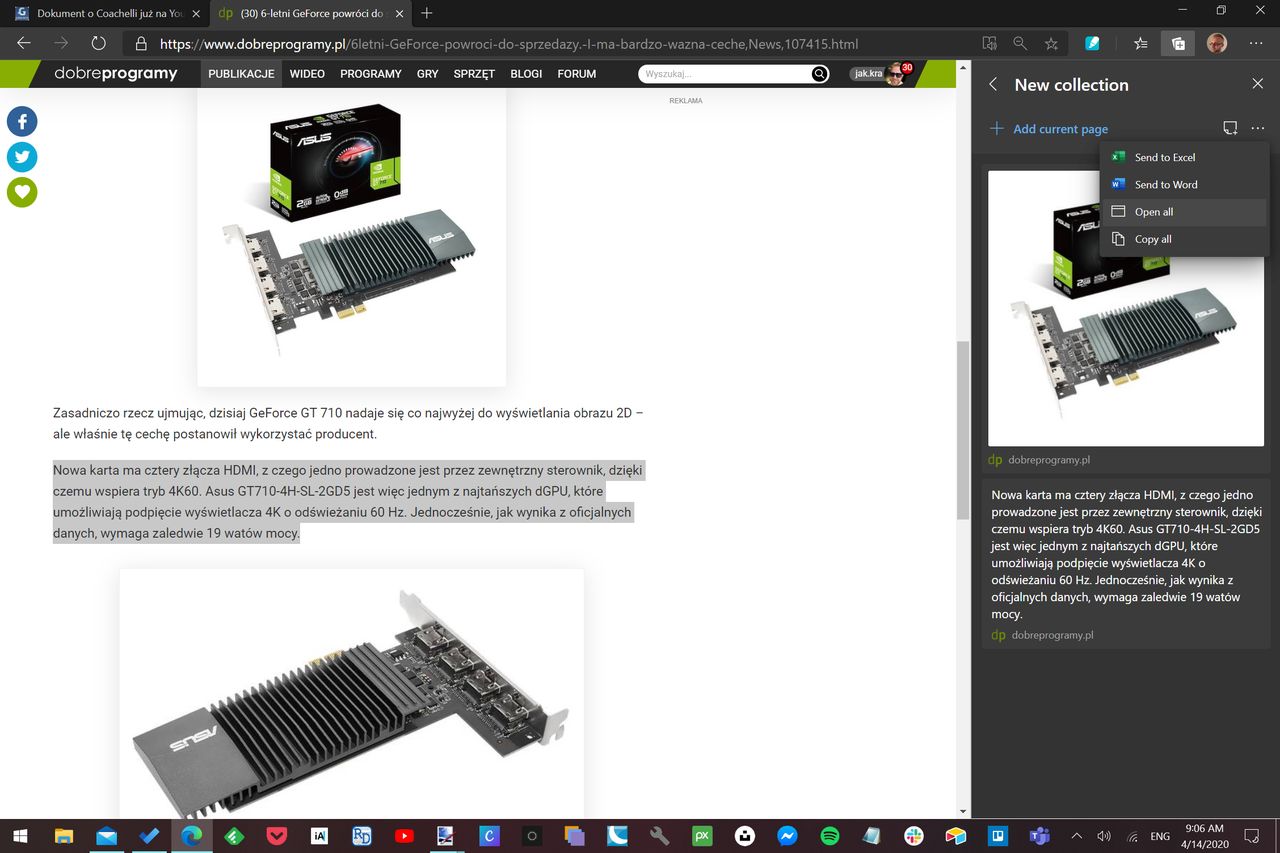Screen dimensions: 1280x853
Task: Click the search magnifier on dobreprogramy
Action: (x=820, y=74)
